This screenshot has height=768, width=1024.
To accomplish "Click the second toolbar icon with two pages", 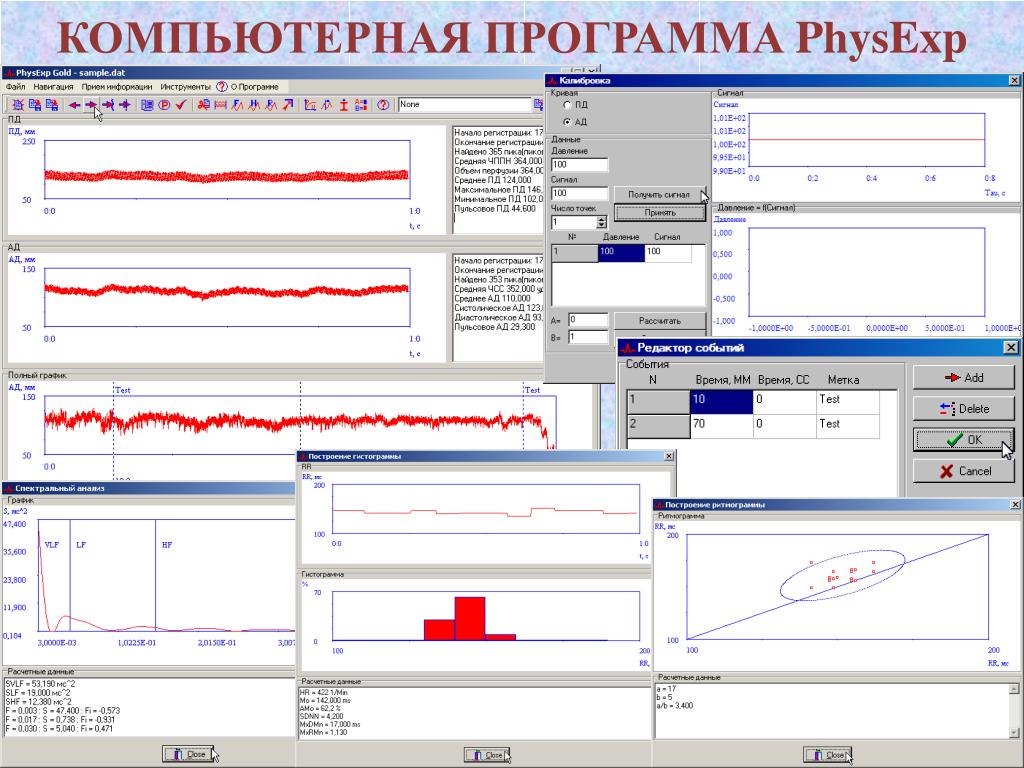I will [35, 104].
